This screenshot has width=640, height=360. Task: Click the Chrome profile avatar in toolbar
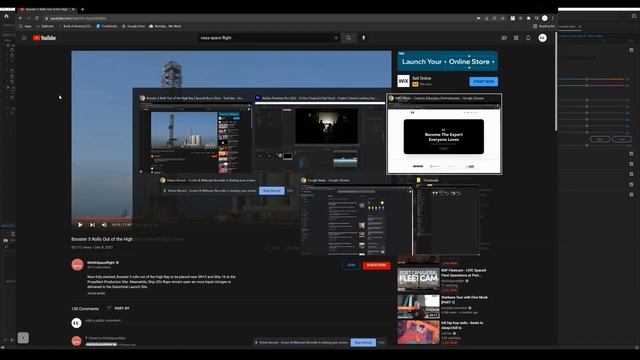point(544,18)
